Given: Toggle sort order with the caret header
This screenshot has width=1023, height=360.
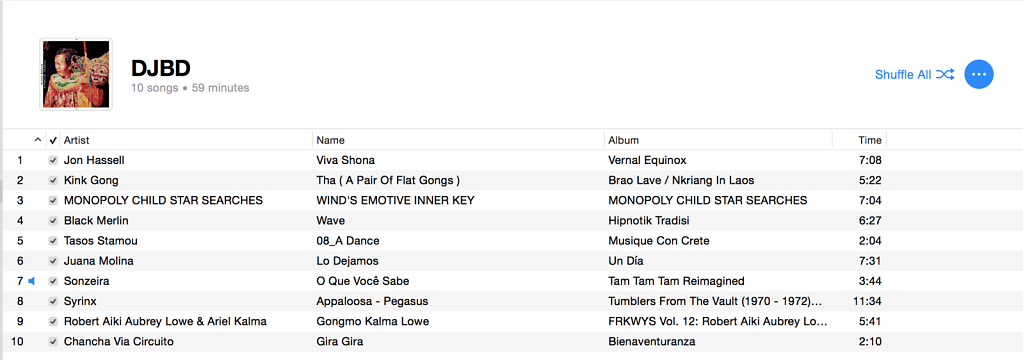Looking at the screenshot, I should point(37,140).
